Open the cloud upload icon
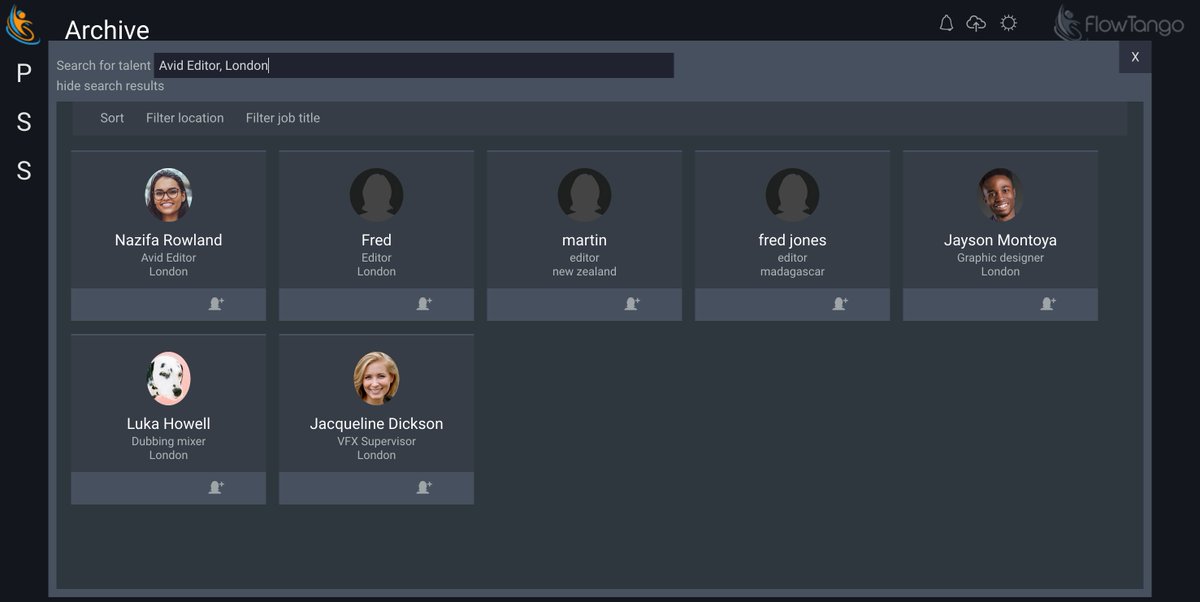The height and width of the screenshot is (602, 1200). coord(976,23)
